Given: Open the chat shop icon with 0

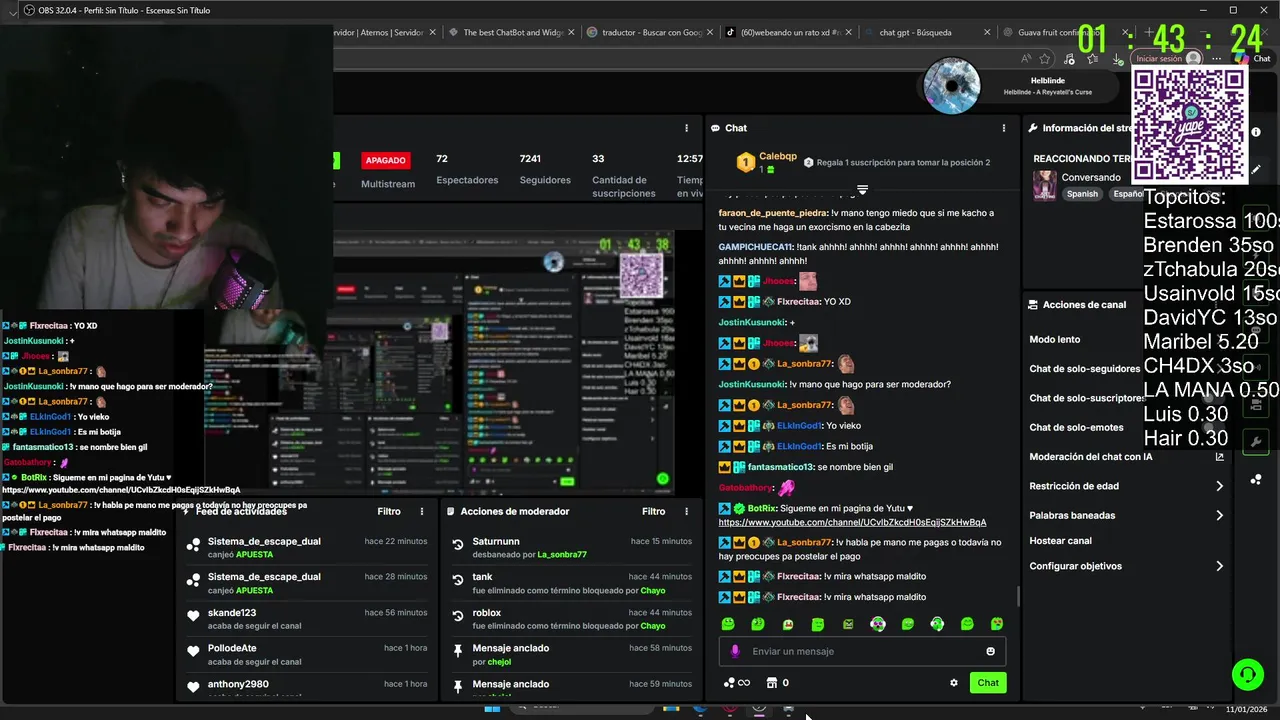Looking at the screenshot, I should click(778, 683).
